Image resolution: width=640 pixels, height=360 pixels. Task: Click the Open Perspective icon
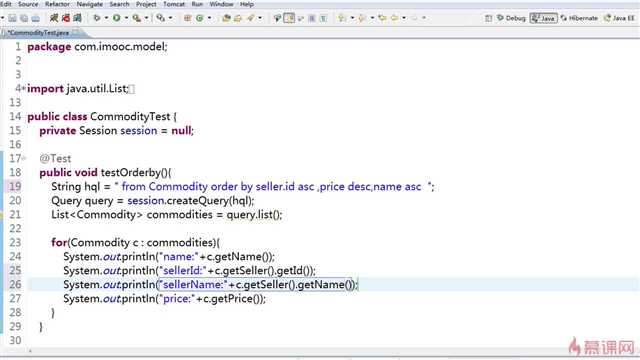coord(489,18)
